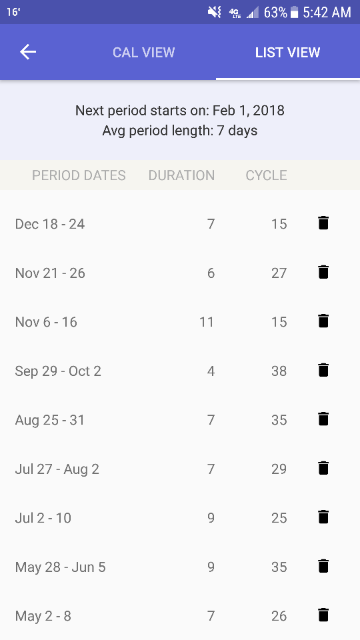Tap the back arrow icon

click(28, 52)
